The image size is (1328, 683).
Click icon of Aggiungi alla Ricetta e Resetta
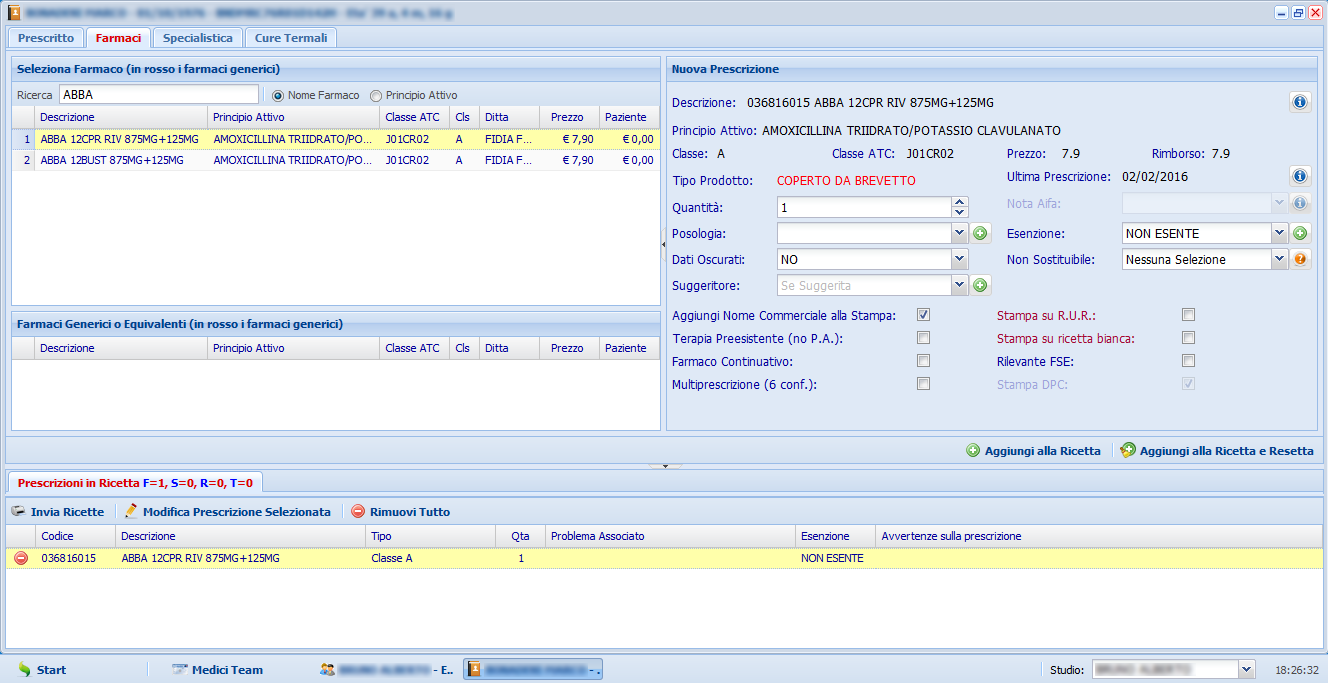(x=1128, y=451)
